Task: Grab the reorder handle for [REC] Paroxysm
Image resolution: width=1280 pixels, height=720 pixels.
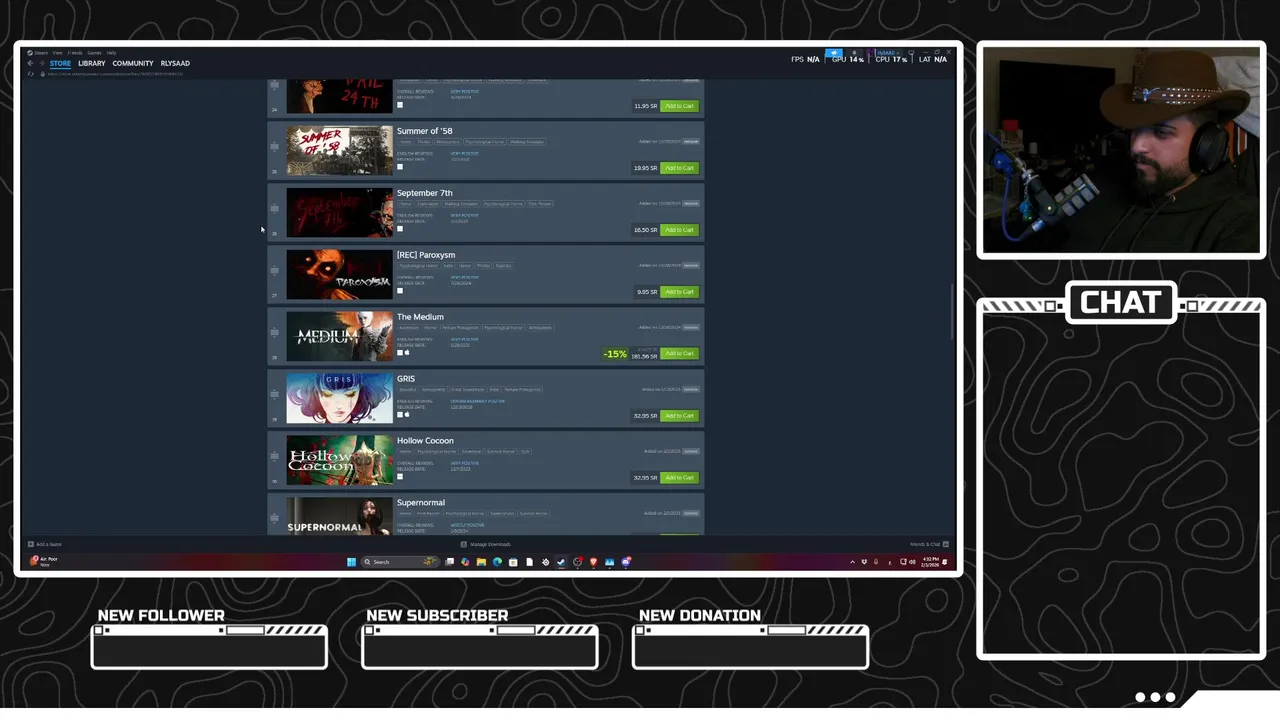Action: (x=274, y=270)
